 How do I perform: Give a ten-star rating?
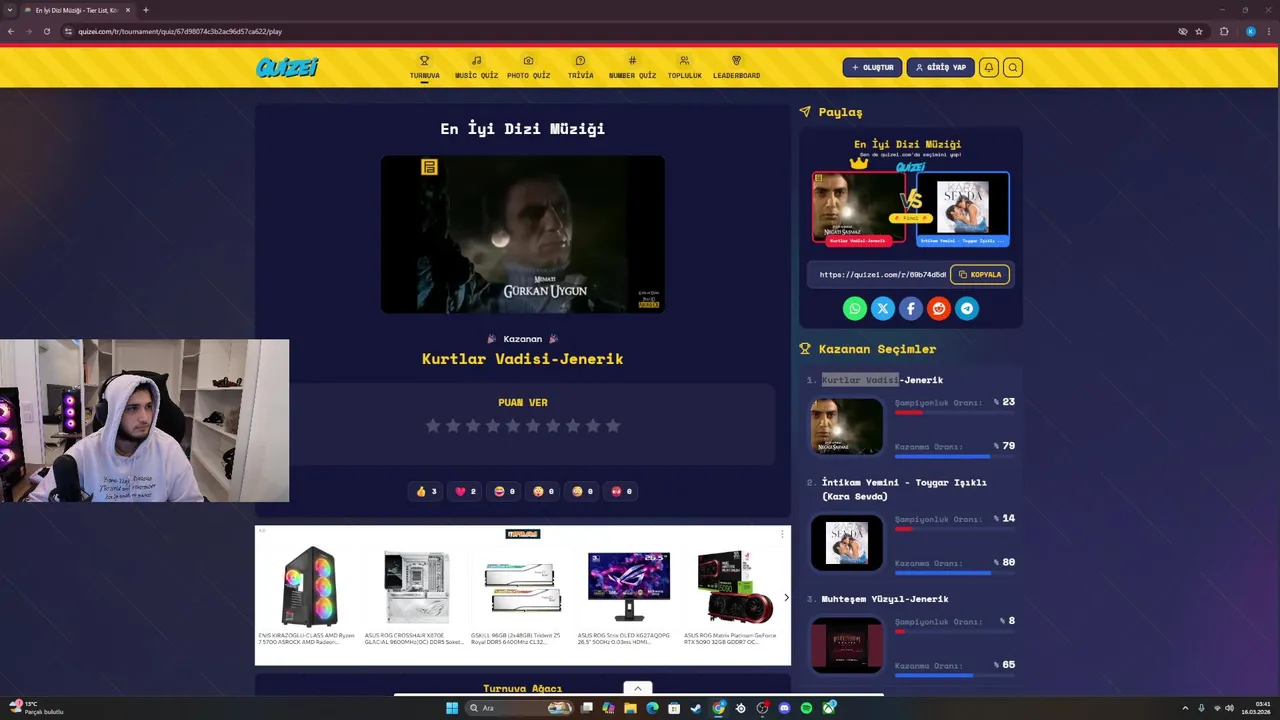click(613, 426)
